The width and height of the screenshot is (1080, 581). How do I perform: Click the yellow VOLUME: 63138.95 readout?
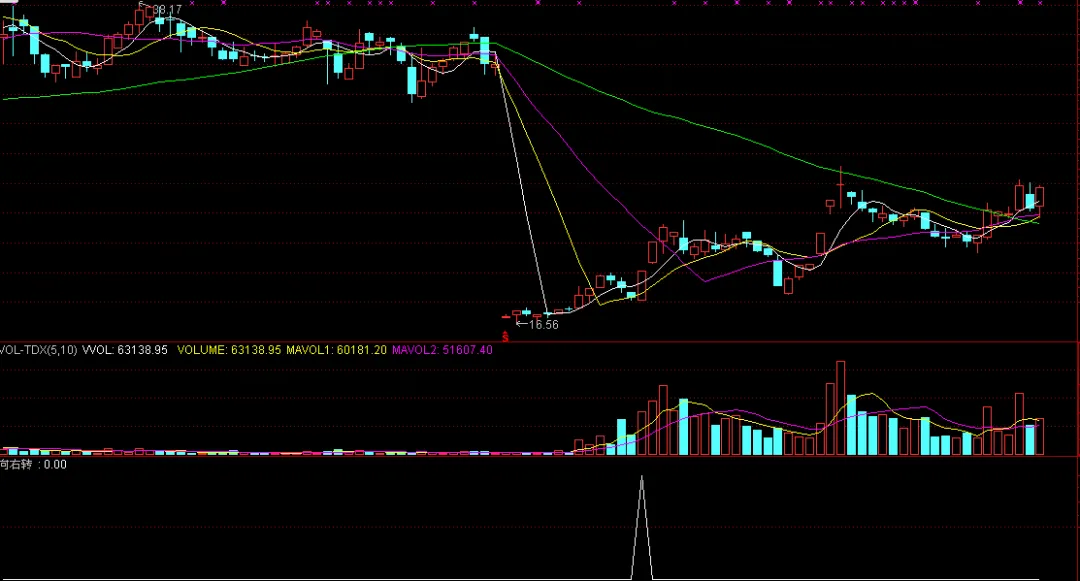229,350
